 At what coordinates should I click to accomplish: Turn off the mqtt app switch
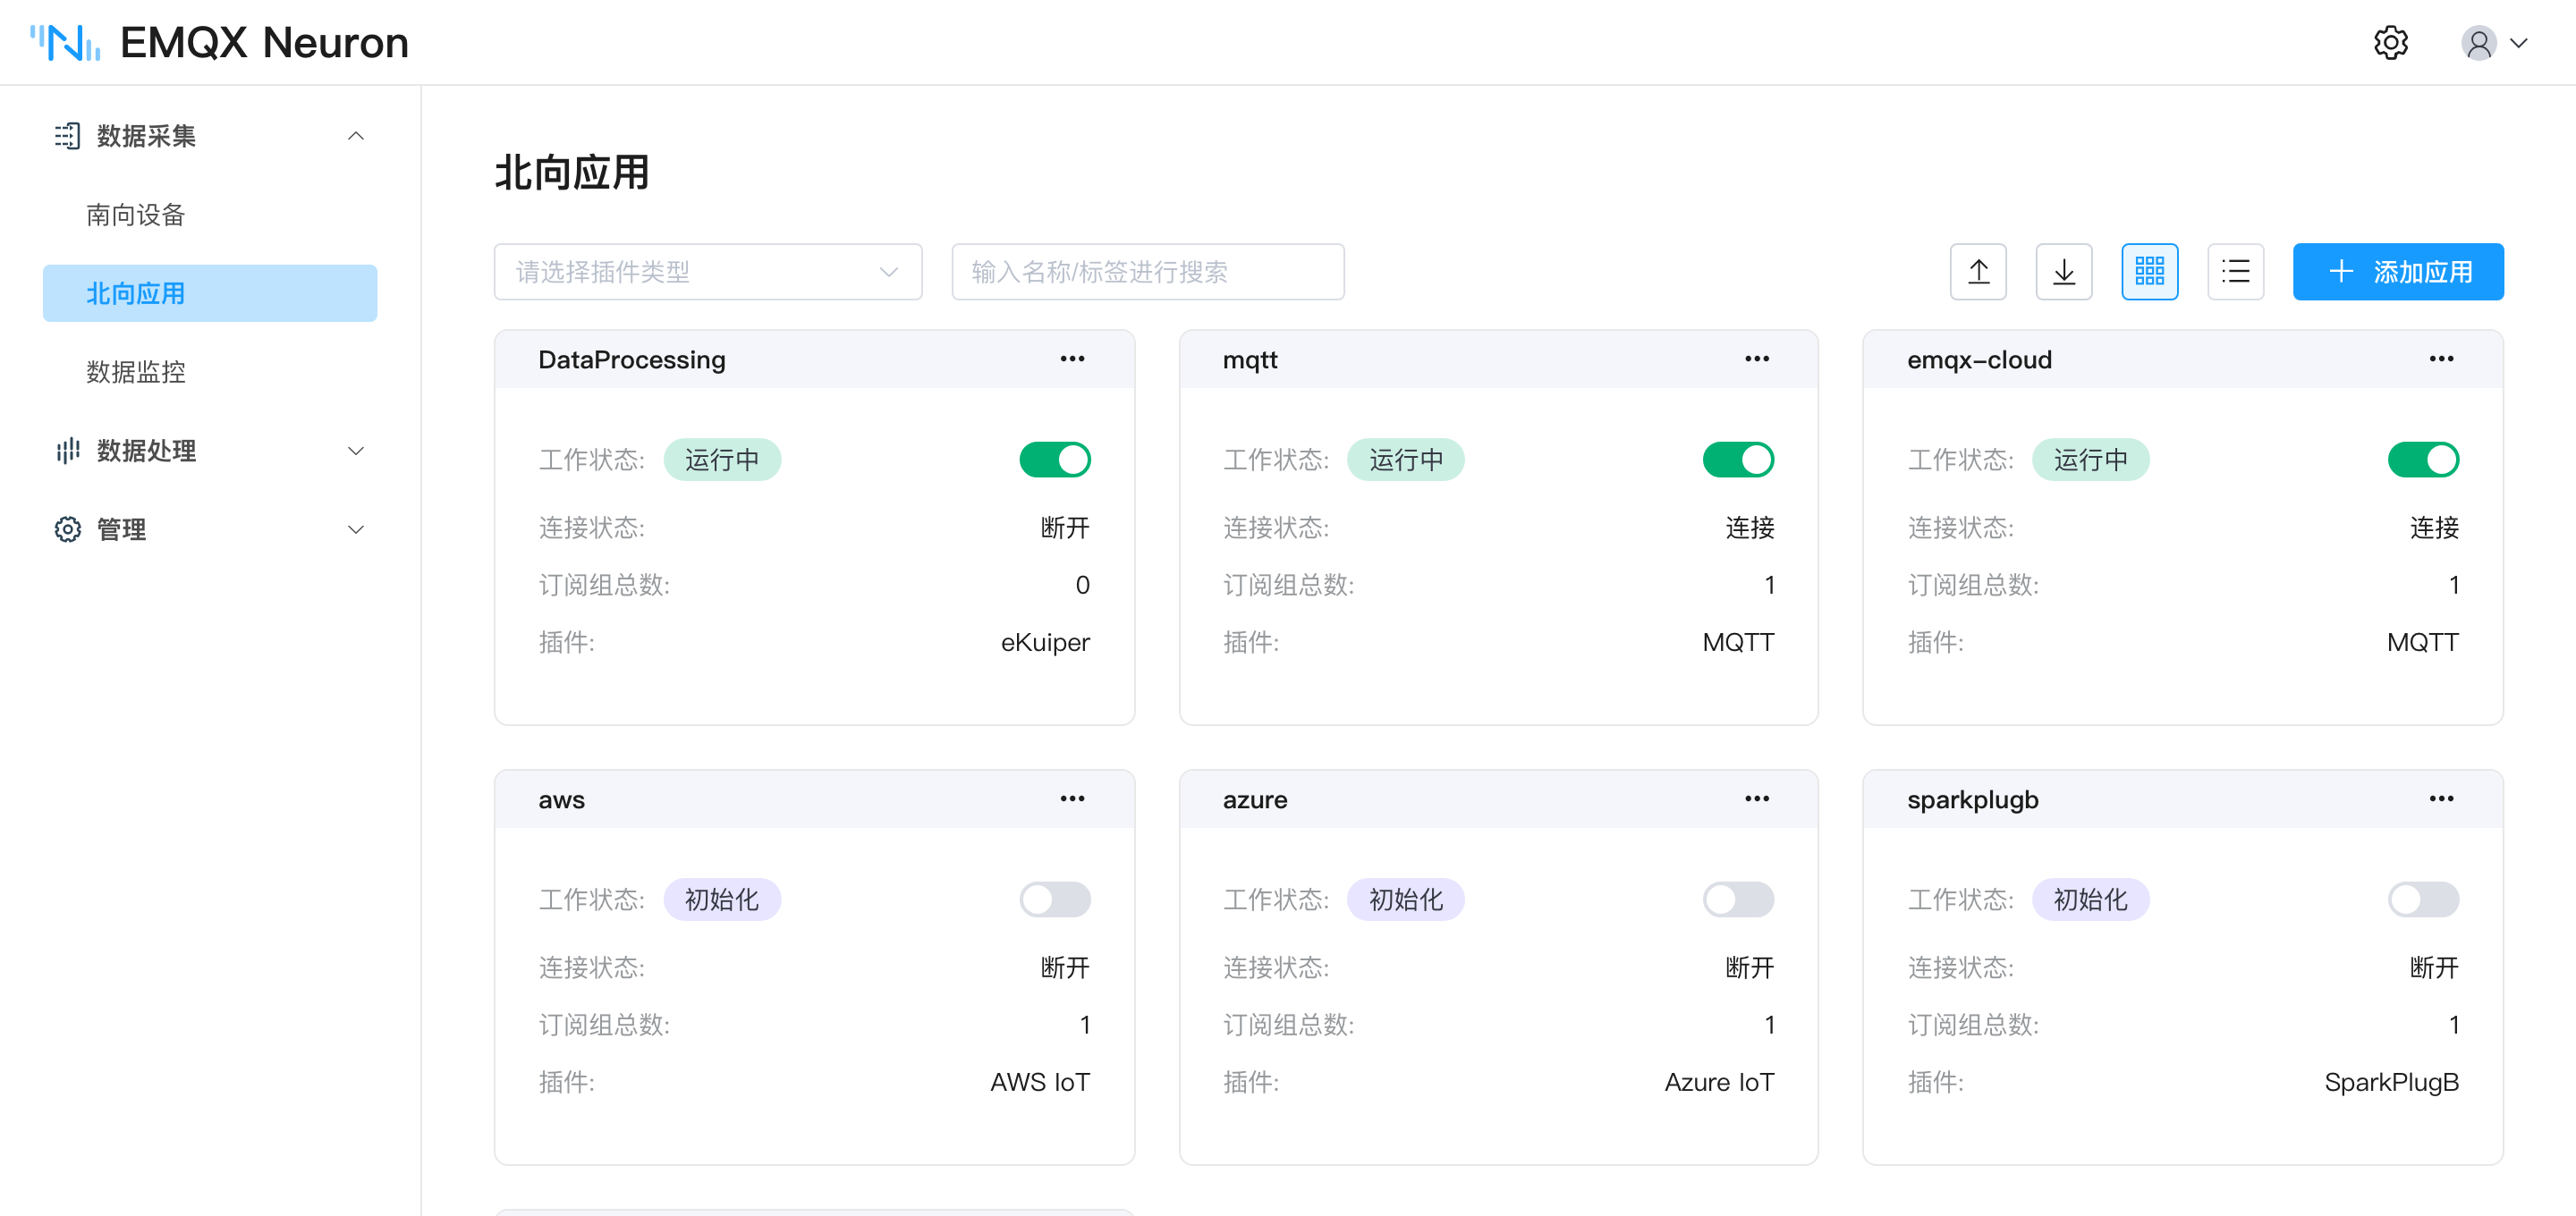(x=1739, y=460)
